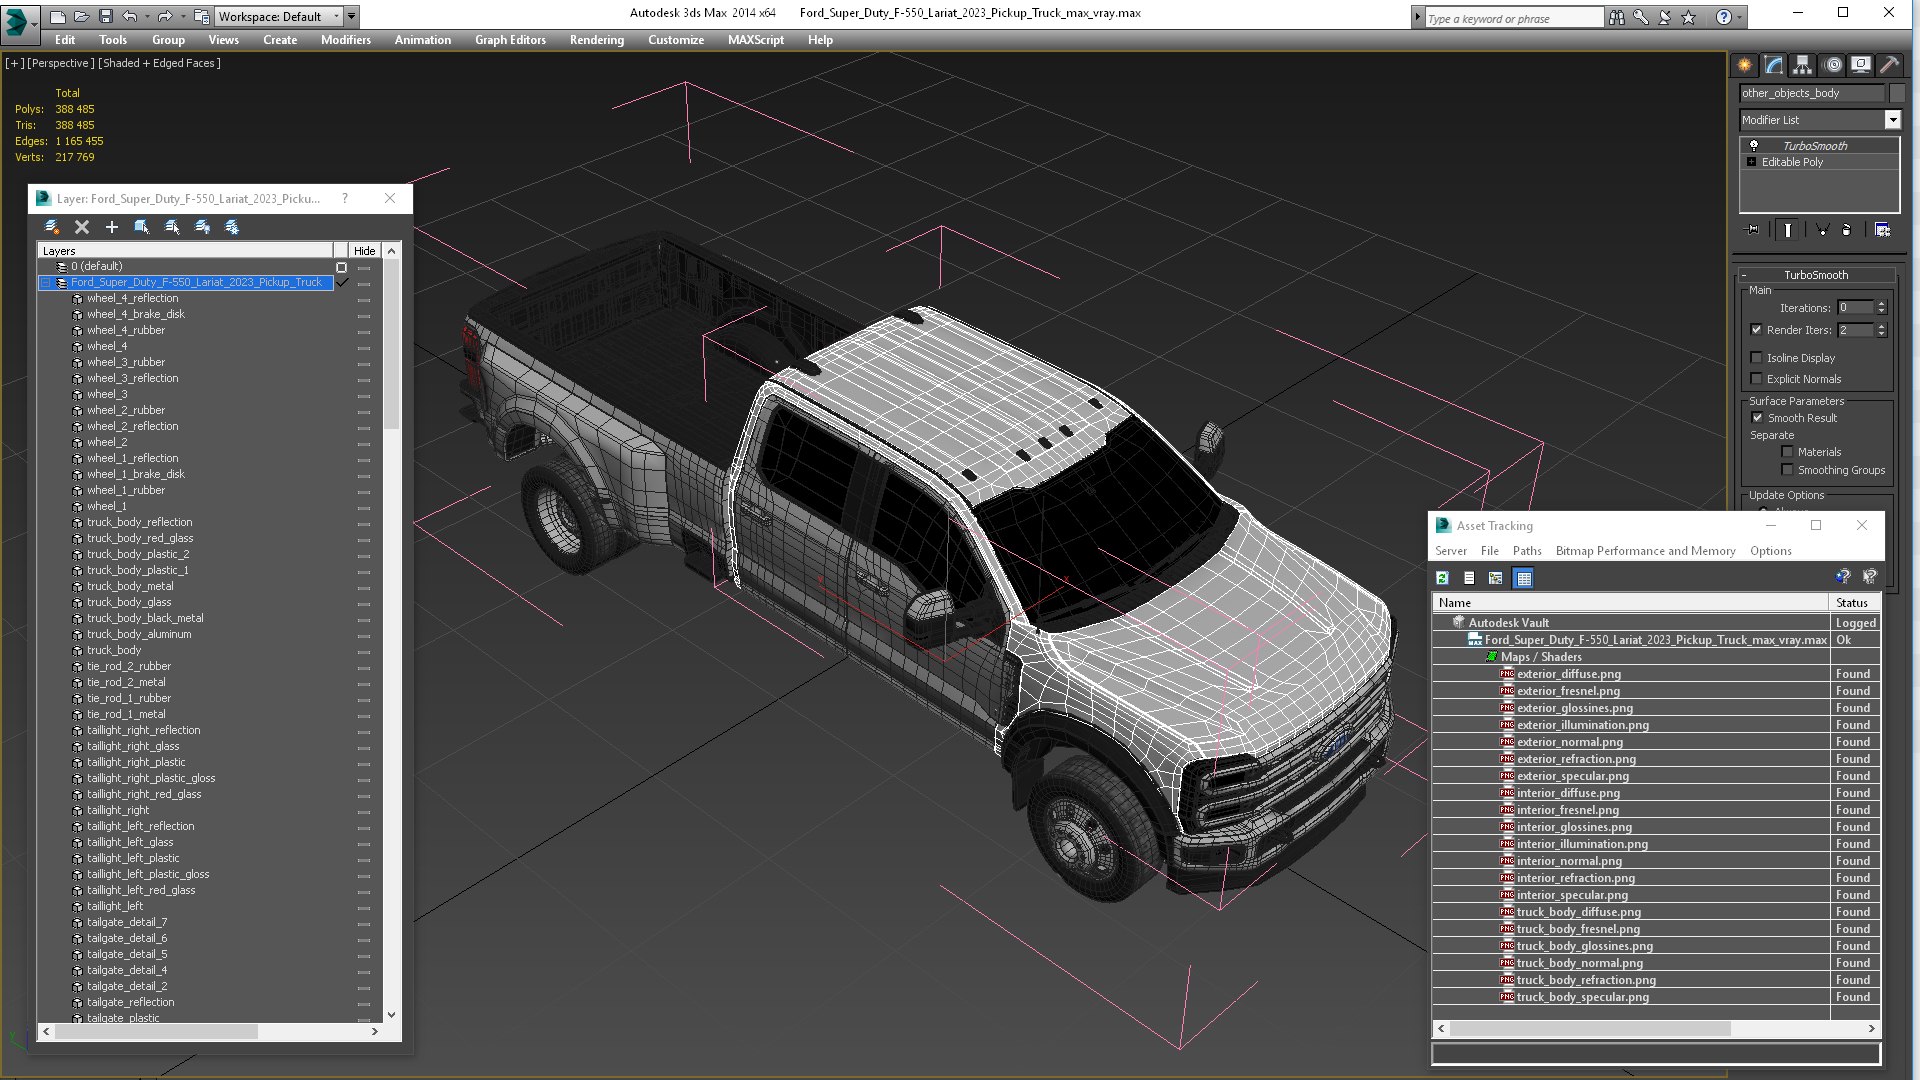Click Render Iters spinner down arrow
The image size is (1920, 1080).
click(1881, 334)
